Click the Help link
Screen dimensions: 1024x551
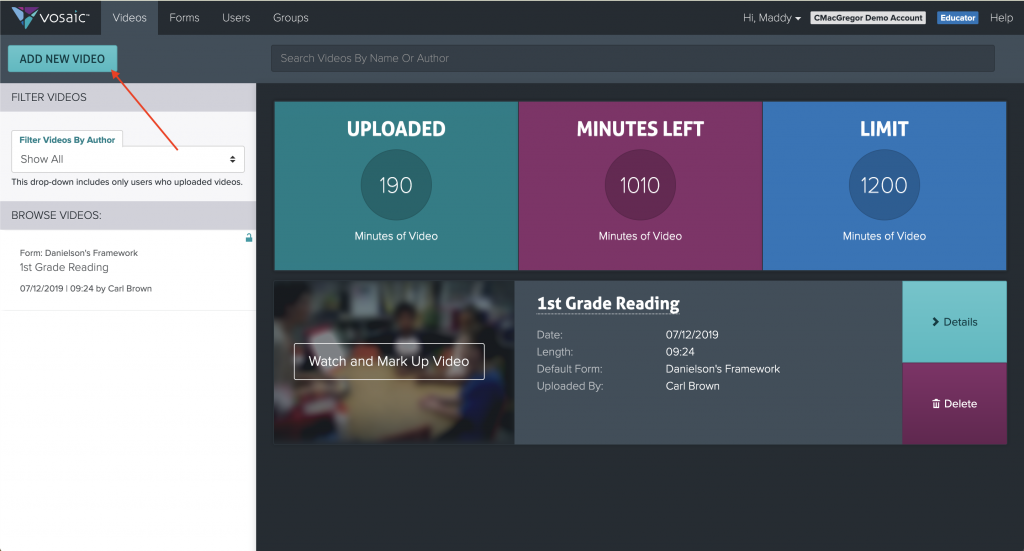pyautogui.click(x=1001, y=18)
